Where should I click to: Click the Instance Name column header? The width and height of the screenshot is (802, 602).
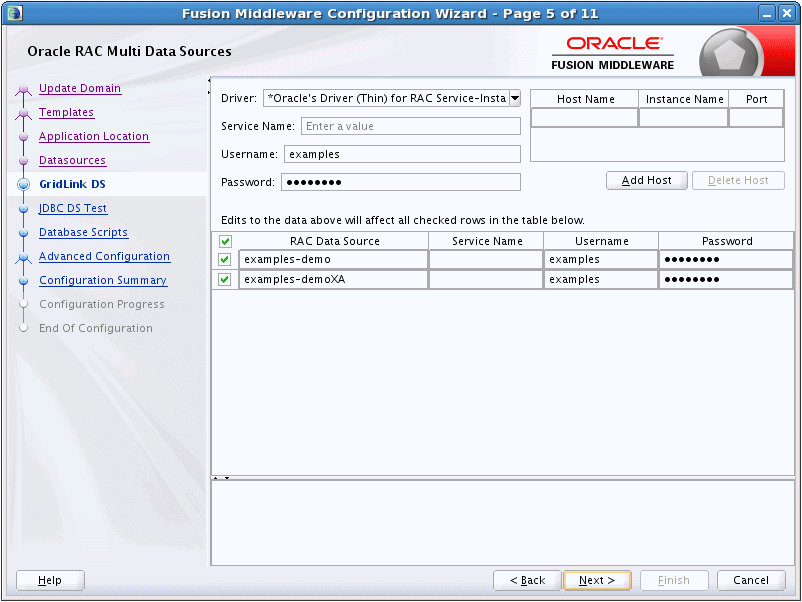[x=684, y=99]
